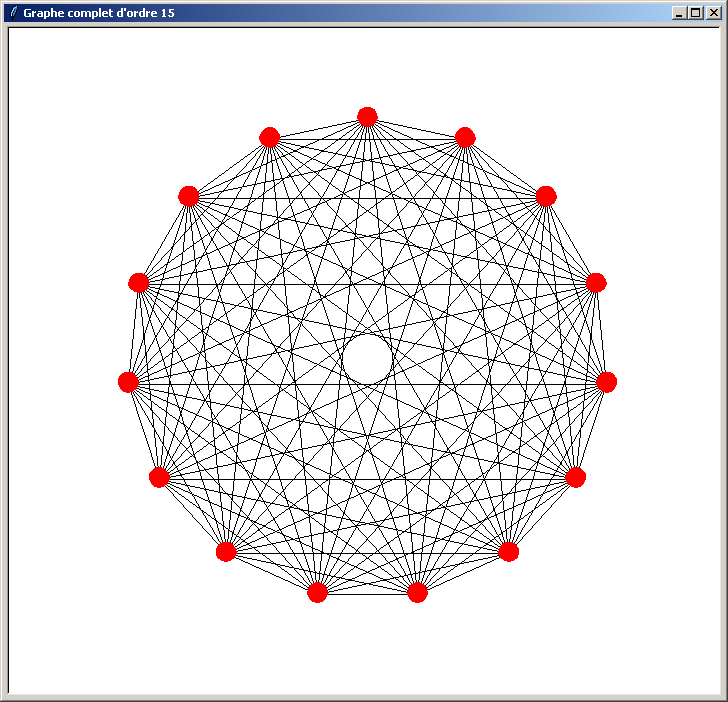
Task: Click the second vertex counterclockwise from the topmost
Action: coord(189,196)
